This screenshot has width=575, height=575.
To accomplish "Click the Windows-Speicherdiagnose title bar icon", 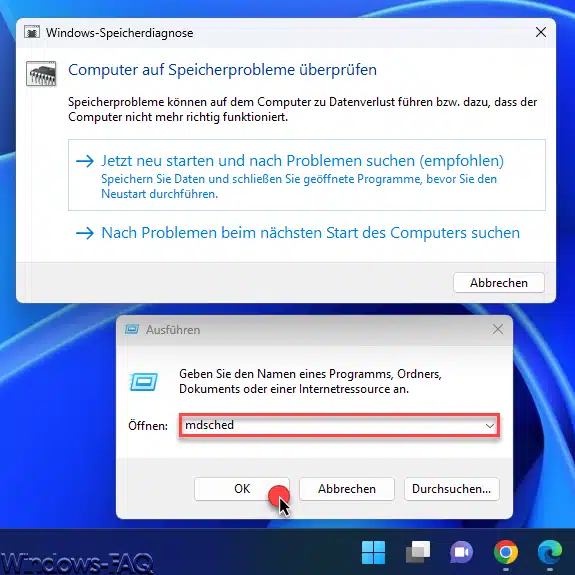I will tap(32, 32).
